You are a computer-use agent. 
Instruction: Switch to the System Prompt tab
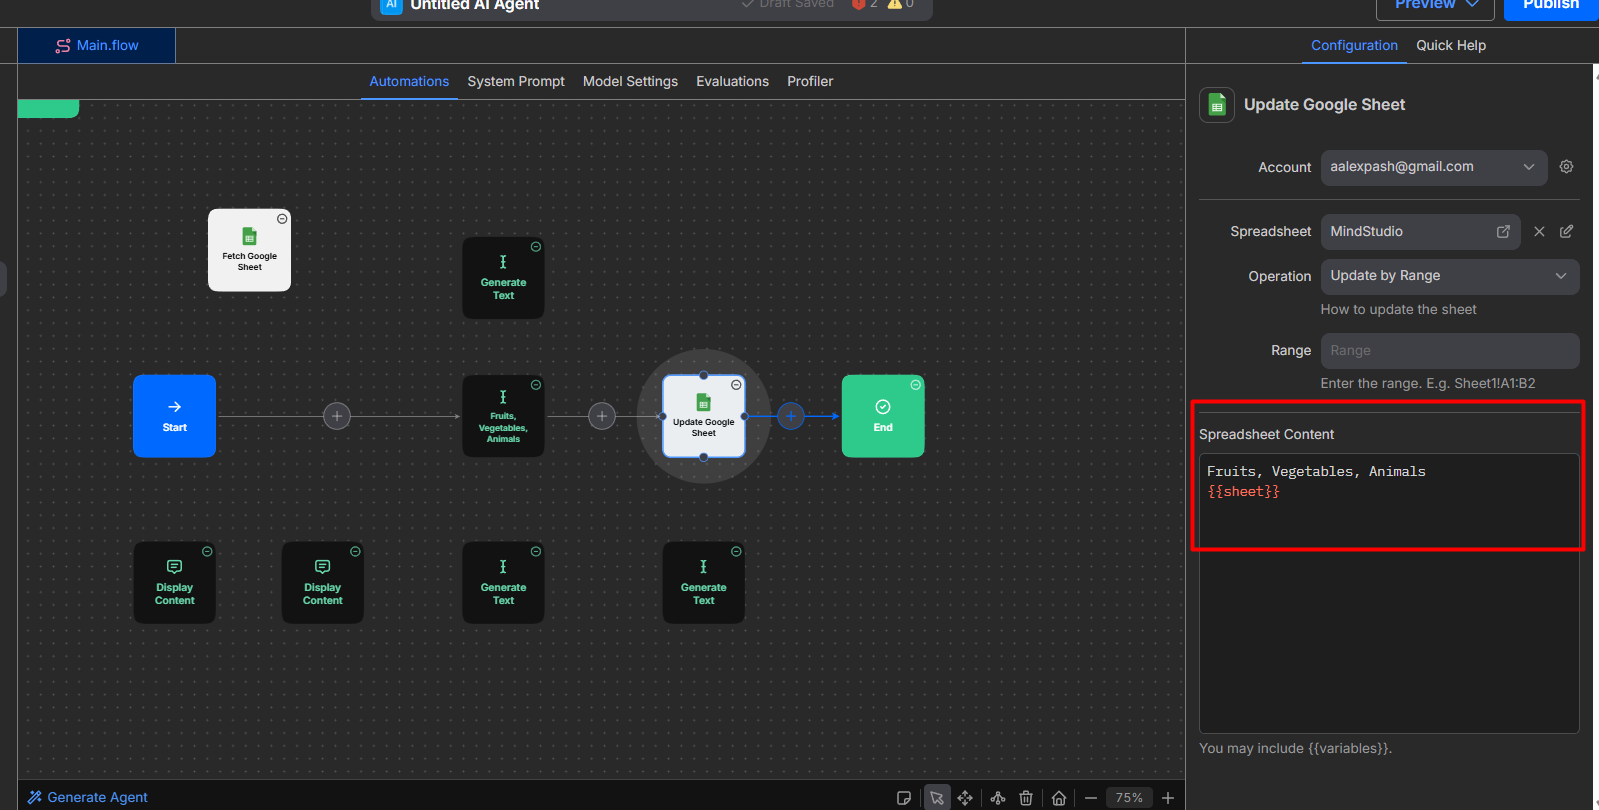pos(516,82)
